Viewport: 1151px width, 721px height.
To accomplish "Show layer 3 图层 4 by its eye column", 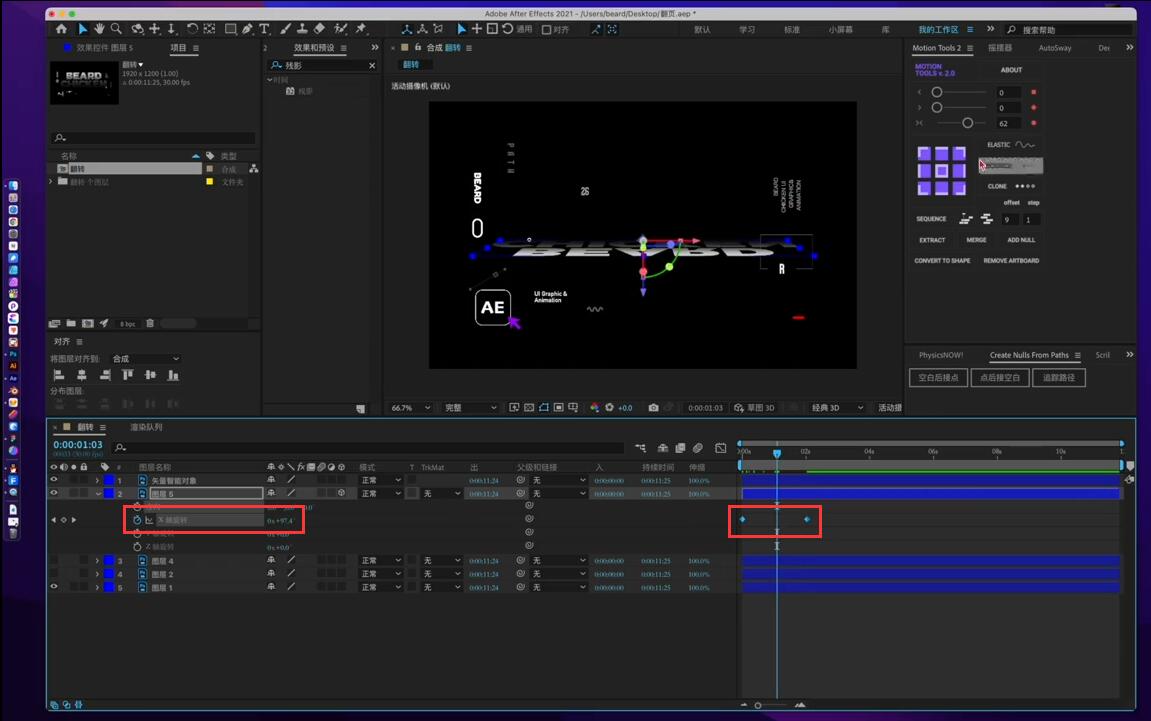I will (54, 561).
